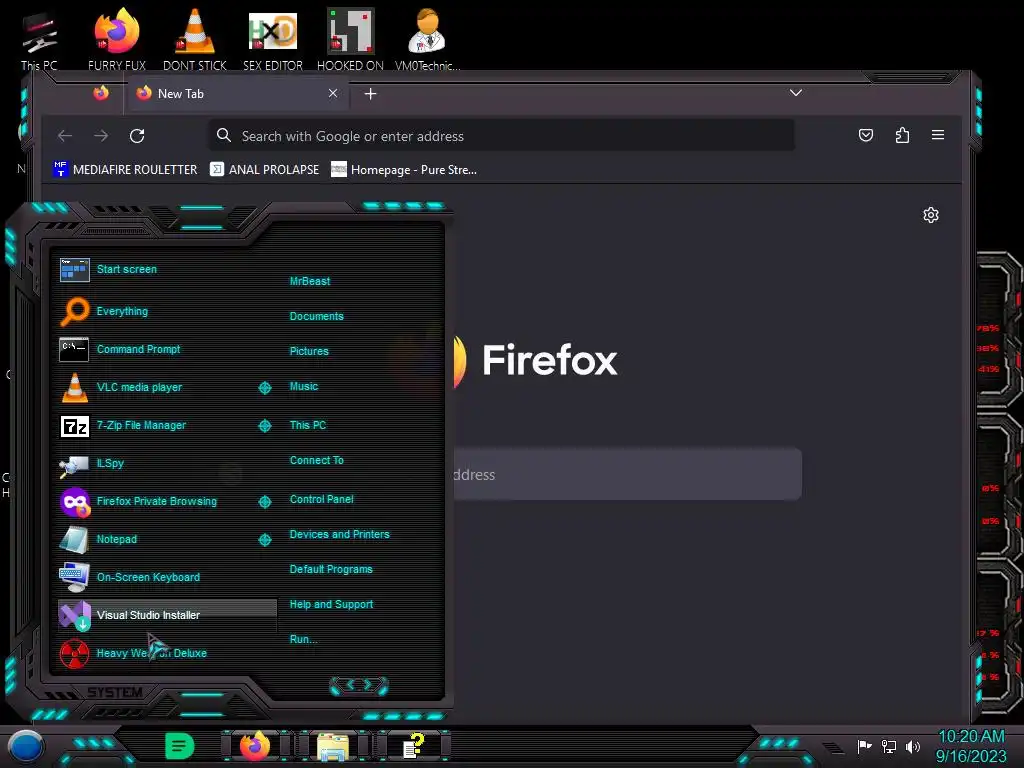Open the HOOKED ON desktop shortcut
The height and width of the screenshot is (768, 1024).
(x=350, y=39)
